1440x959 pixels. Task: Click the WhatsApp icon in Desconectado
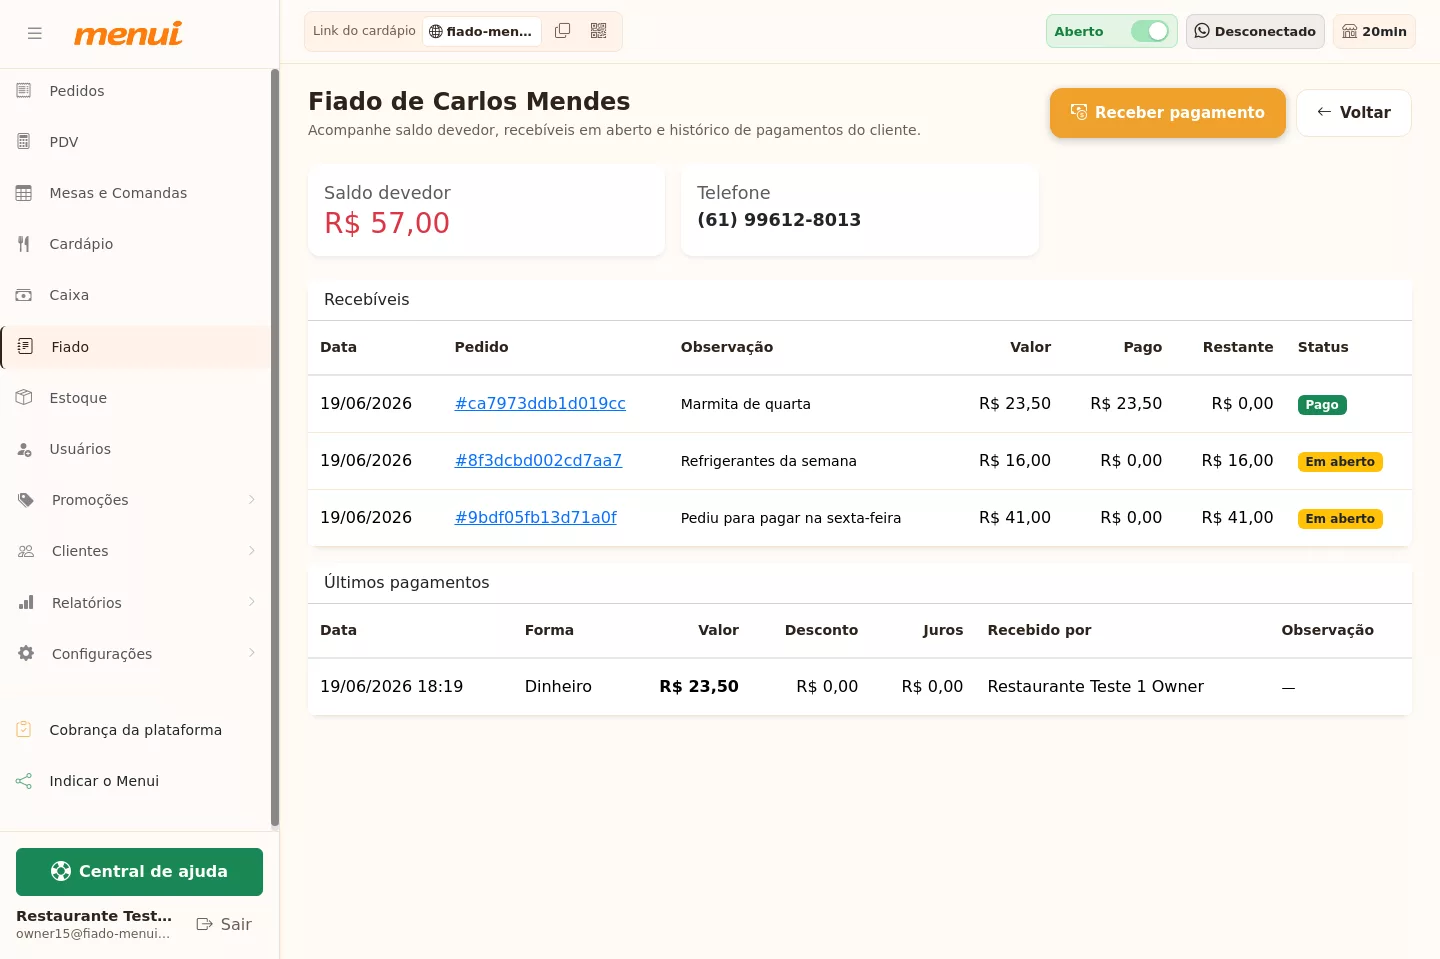(1202, 31)
